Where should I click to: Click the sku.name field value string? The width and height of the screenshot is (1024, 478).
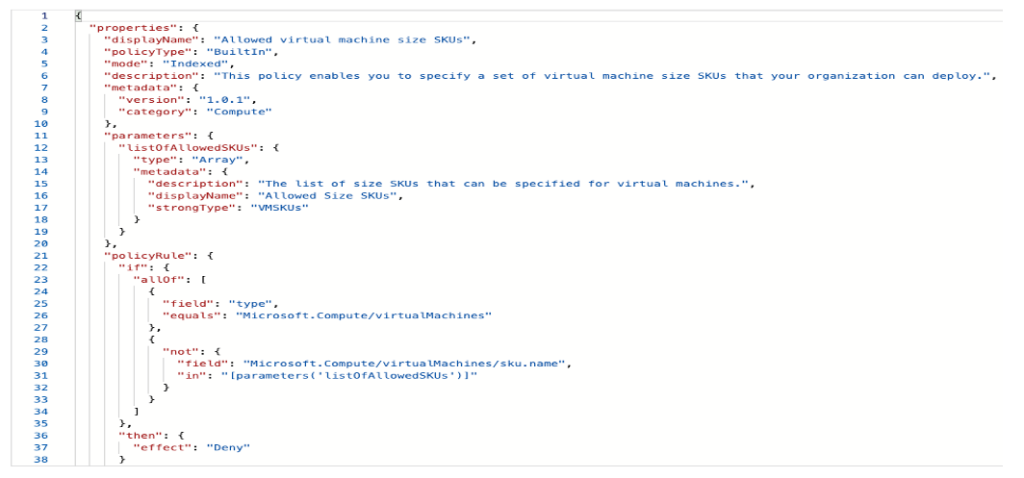[x=406, y=364]
